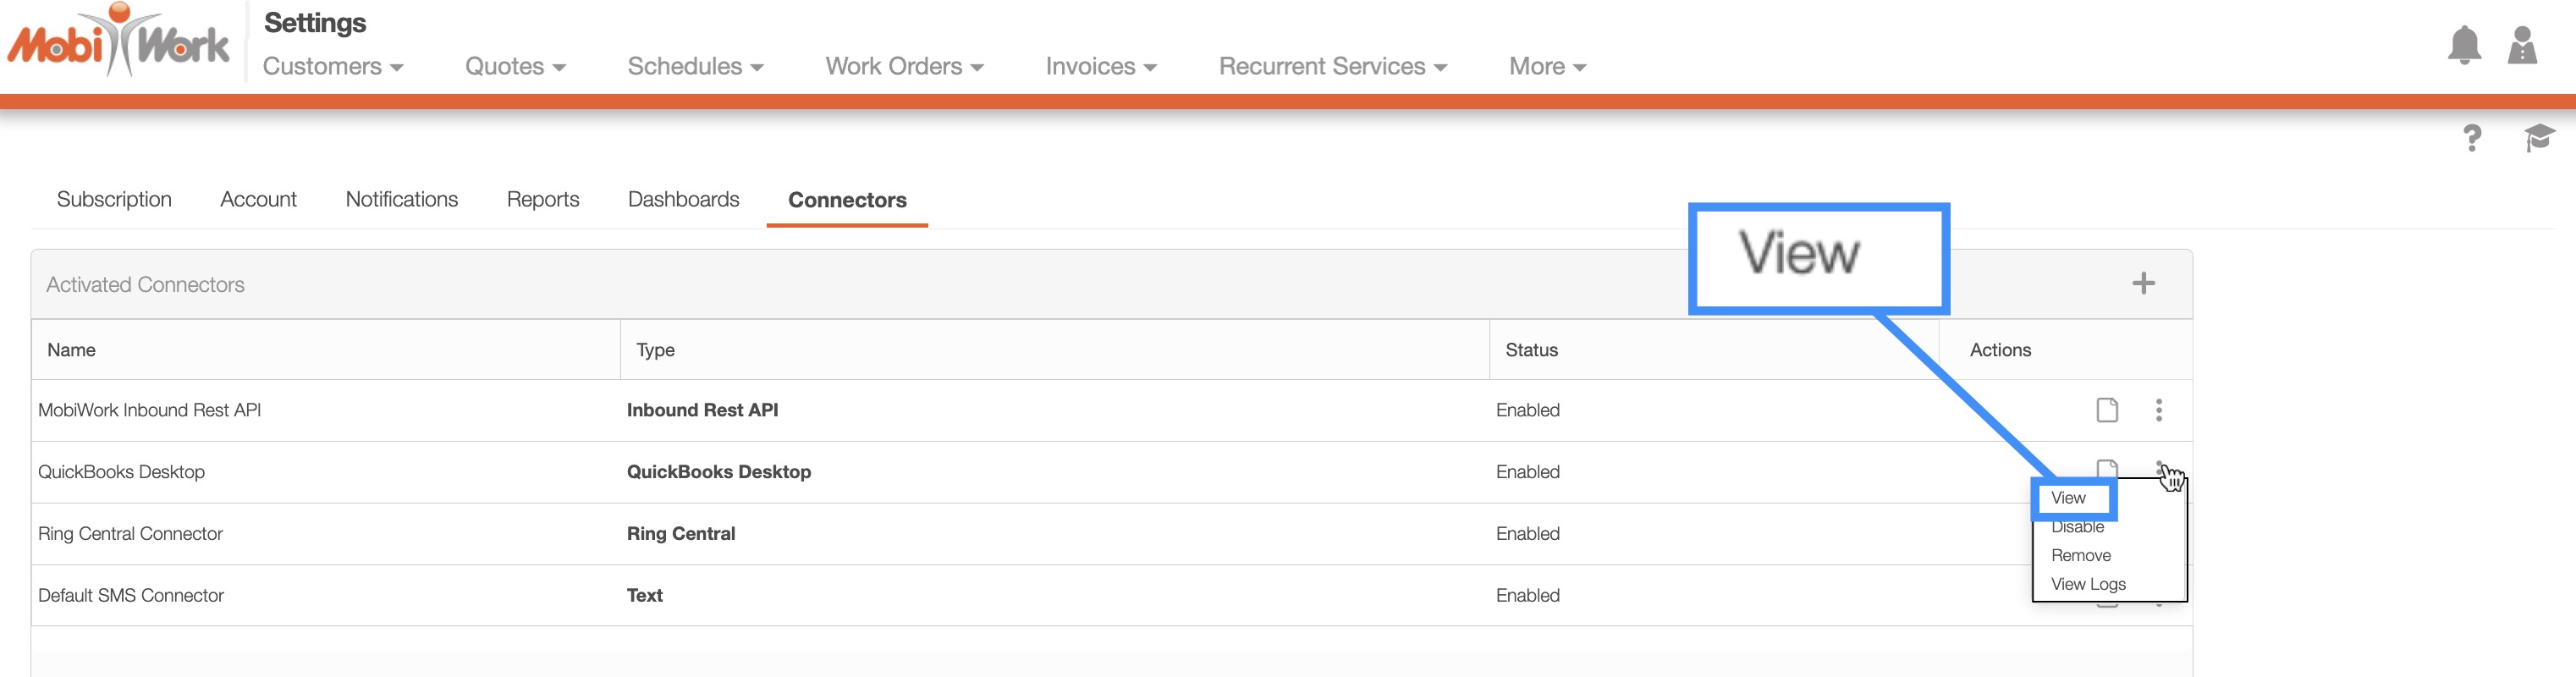Open the Work Orders dropdown
The width and height of the screenshot is (2576, 677).
point(904,67)
